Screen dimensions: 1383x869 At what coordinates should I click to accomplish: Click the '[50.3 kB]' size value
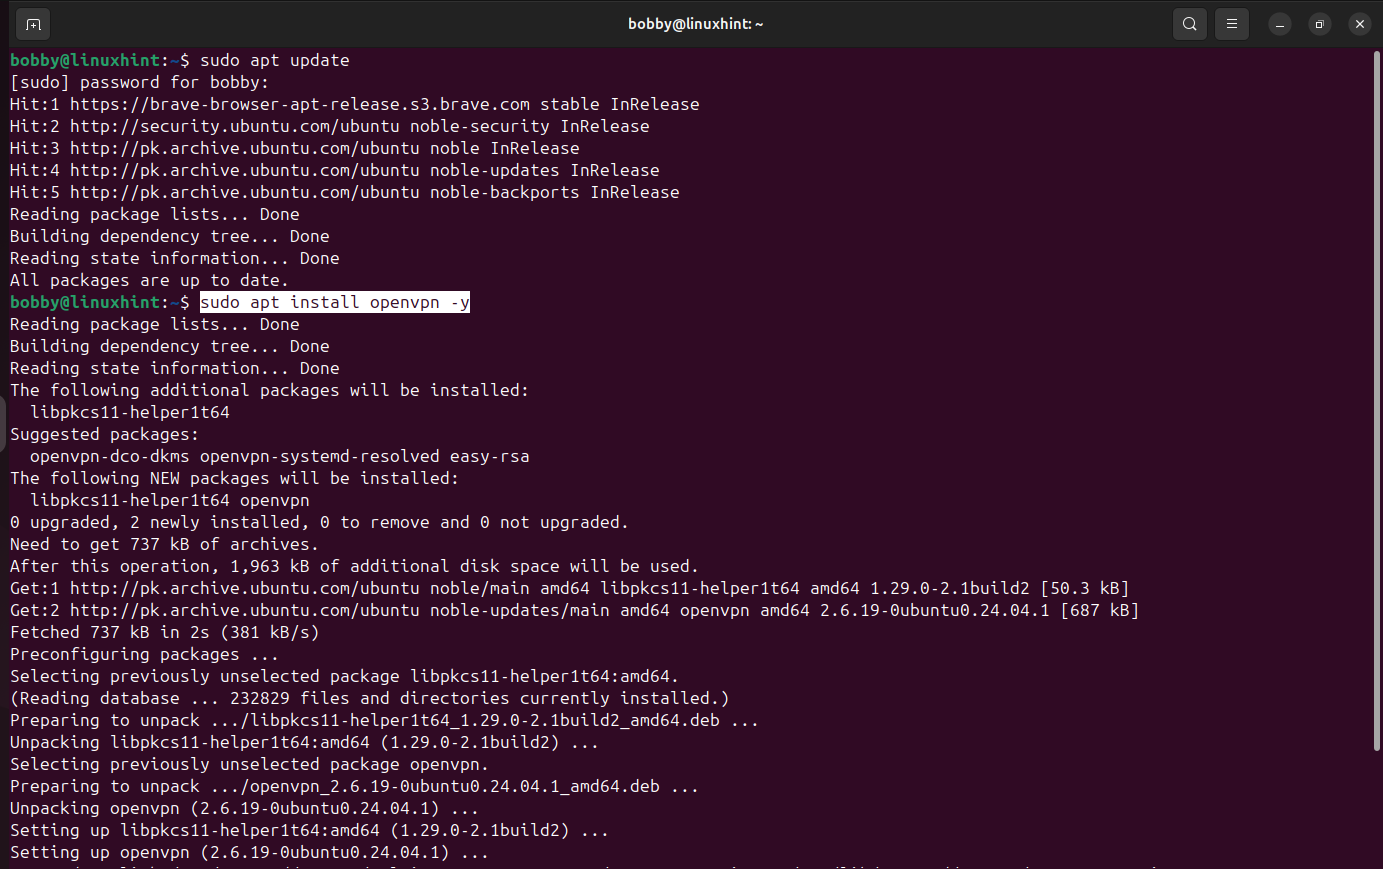[x=1085, y=588]
